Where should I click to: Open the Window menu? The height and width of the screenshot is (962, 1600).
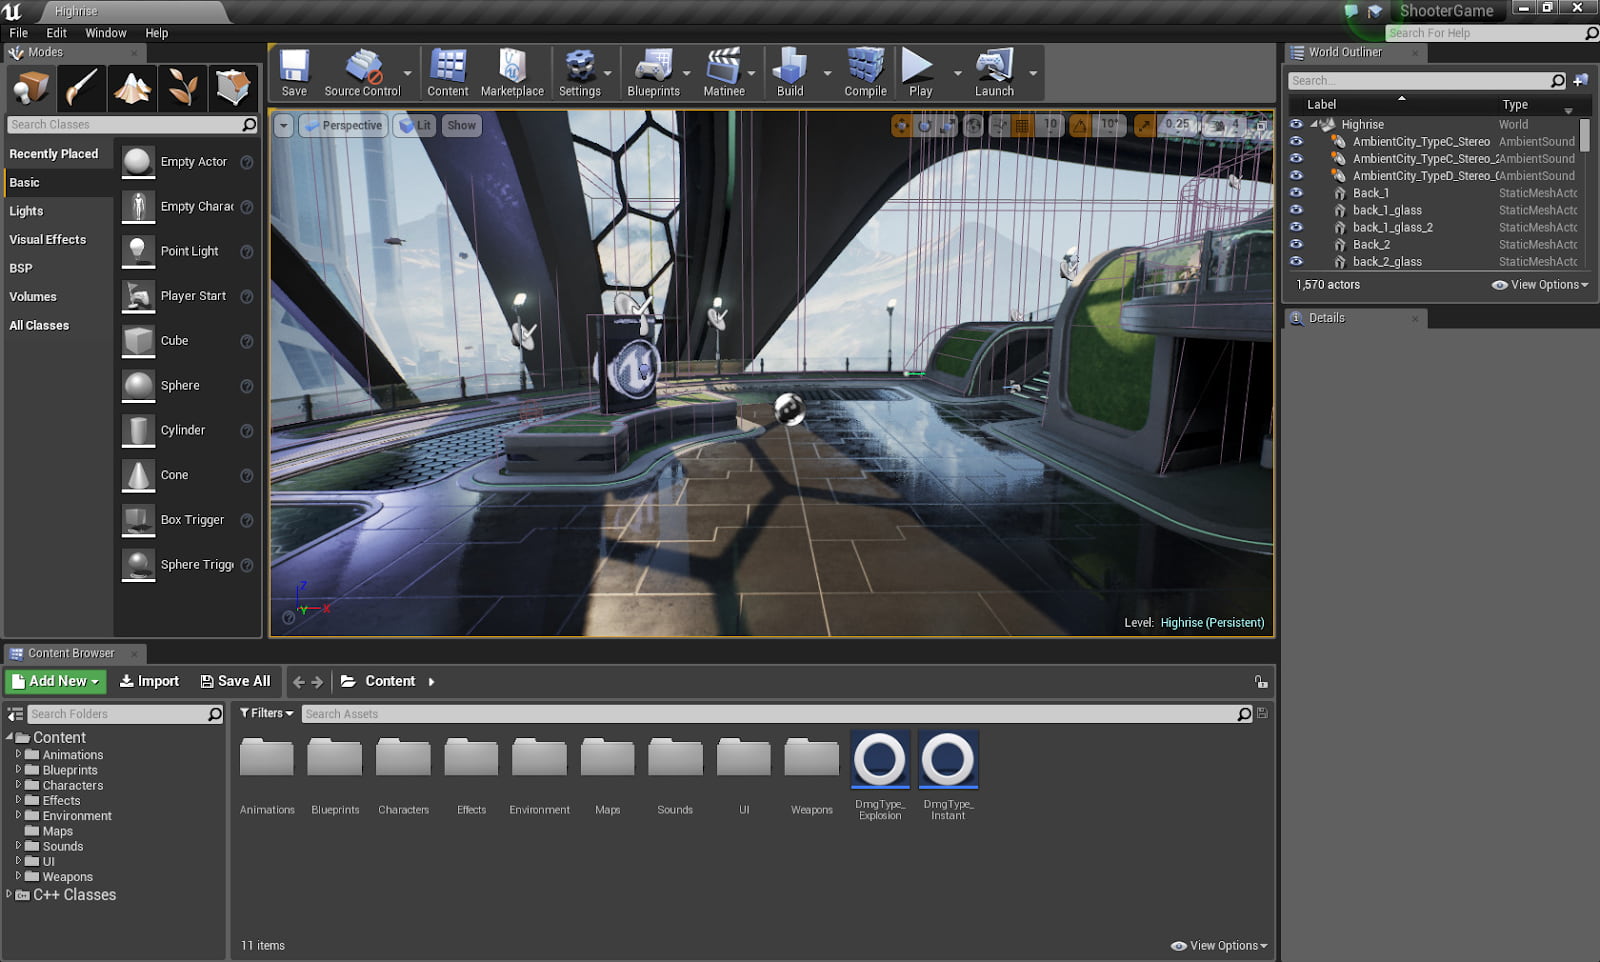[x=105, y=32]
